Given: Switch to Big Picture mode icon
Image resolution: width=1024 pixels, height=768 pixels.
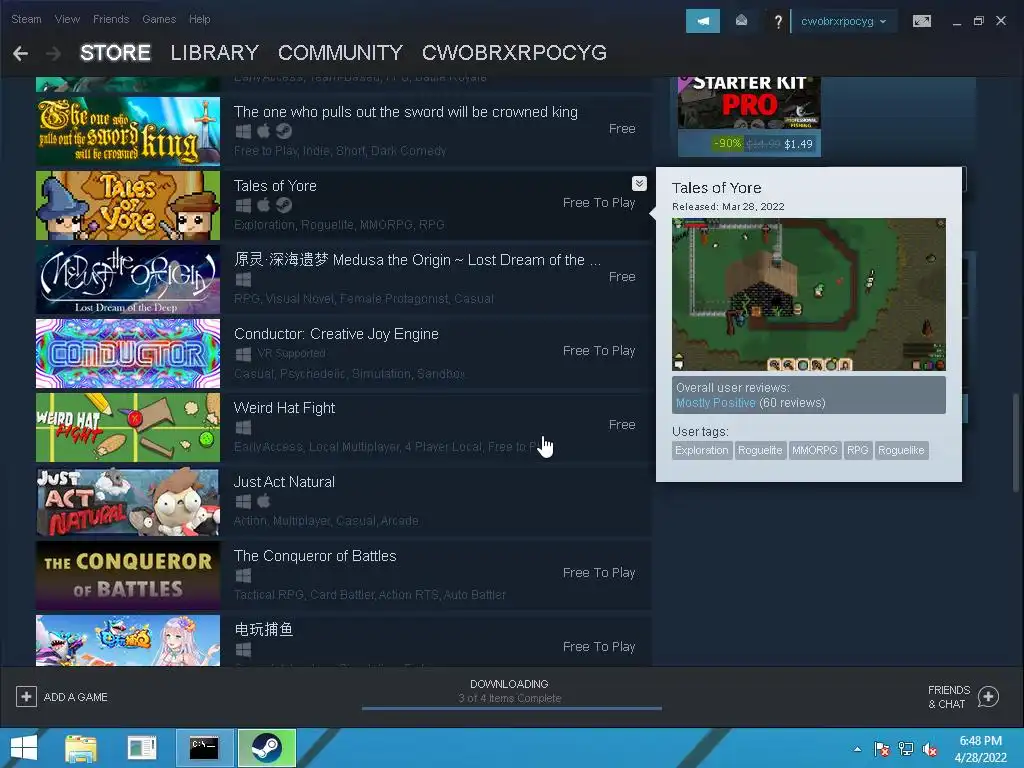Looking at the screenshot, I should (x=921, y=21).
